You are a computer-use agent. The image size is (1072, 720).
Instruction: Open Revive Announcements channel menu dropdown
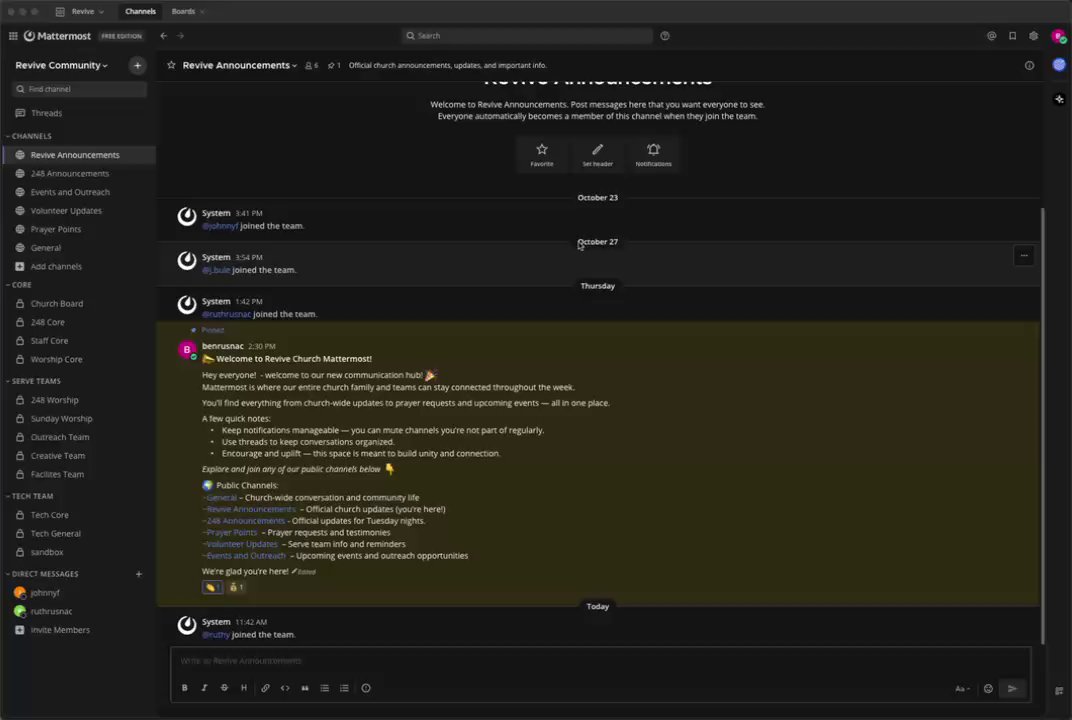coord(239,65)
